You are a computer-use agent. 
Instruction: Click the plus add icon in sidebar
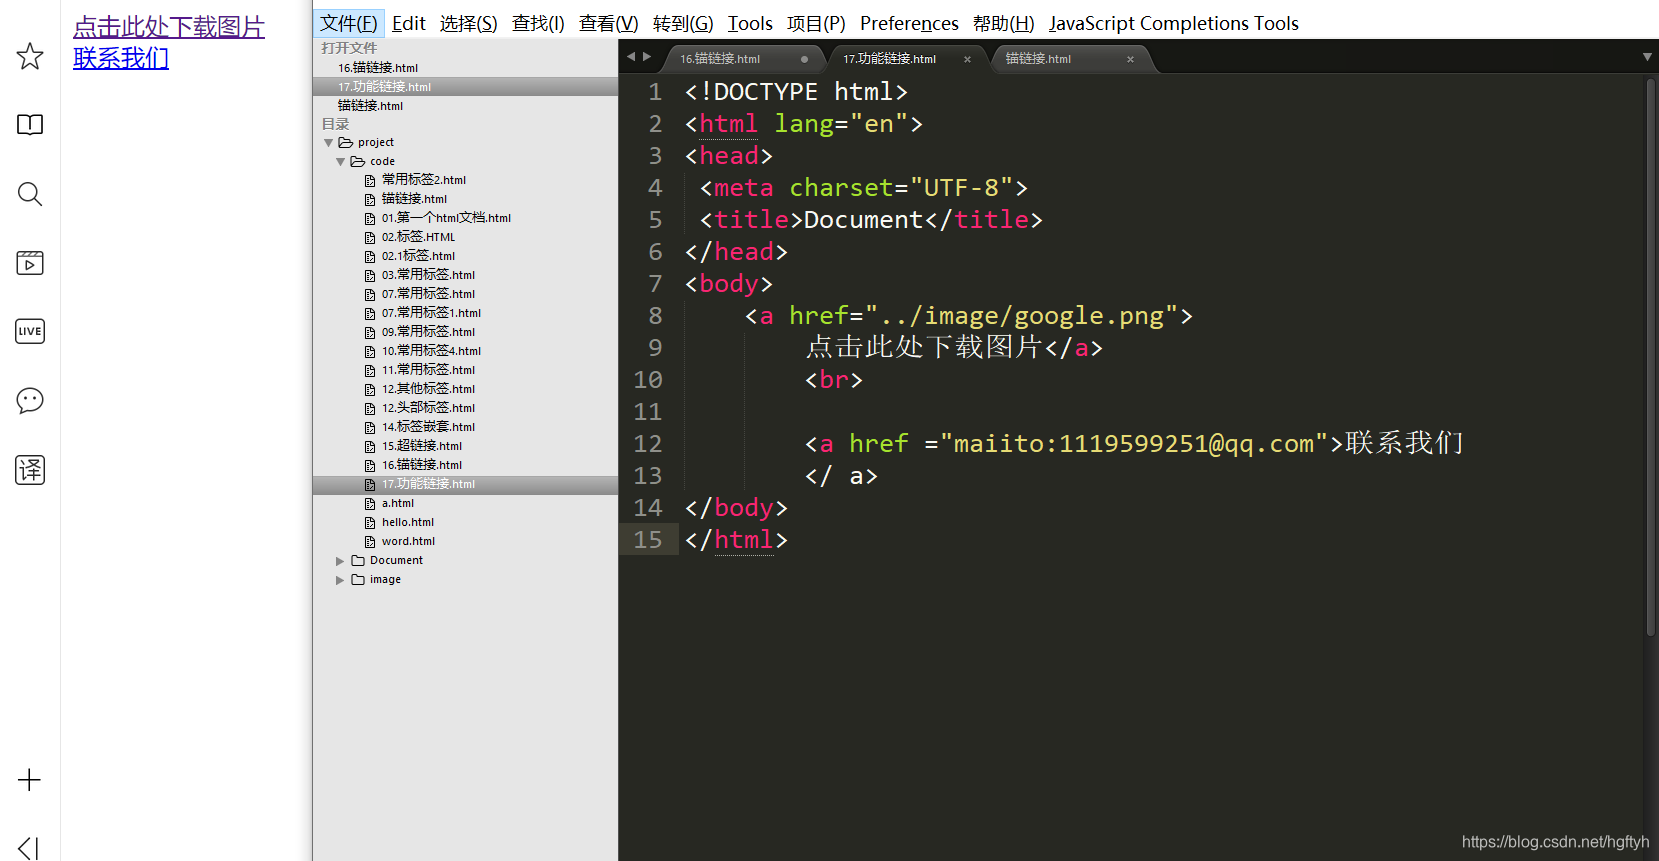click(30, 780)
